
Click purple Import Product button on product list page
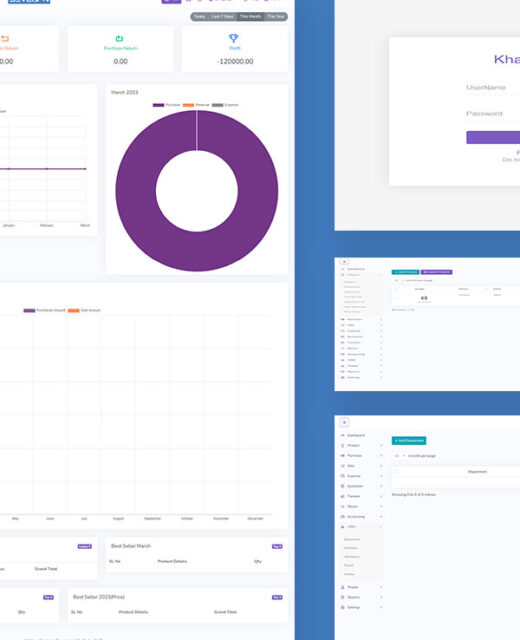(x=436, y=272)
